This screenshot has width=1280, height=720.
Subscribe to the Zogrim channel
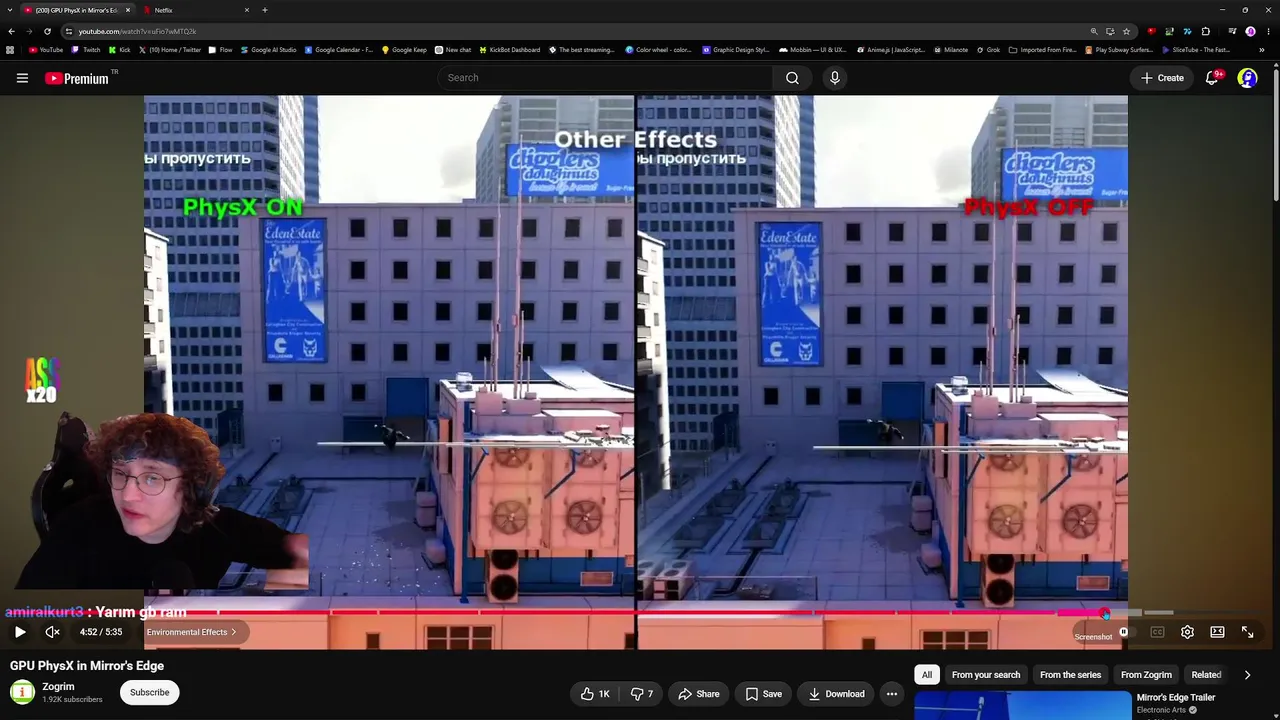(x=149, y=692)
